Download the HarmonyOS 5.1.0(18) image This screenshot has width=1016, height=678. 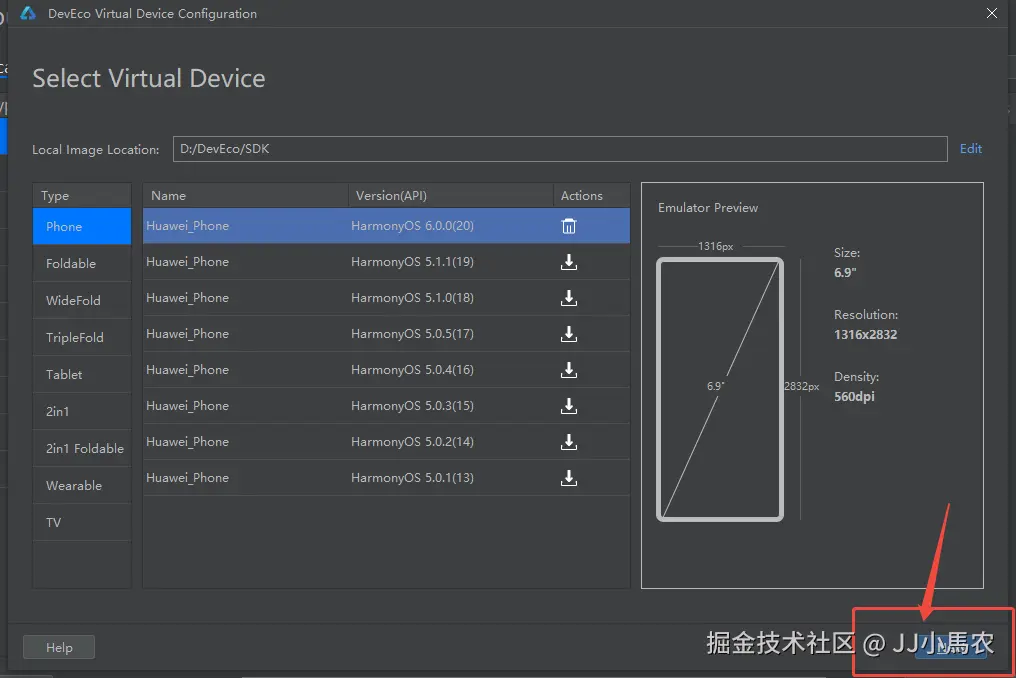click(x=568, y=298)
